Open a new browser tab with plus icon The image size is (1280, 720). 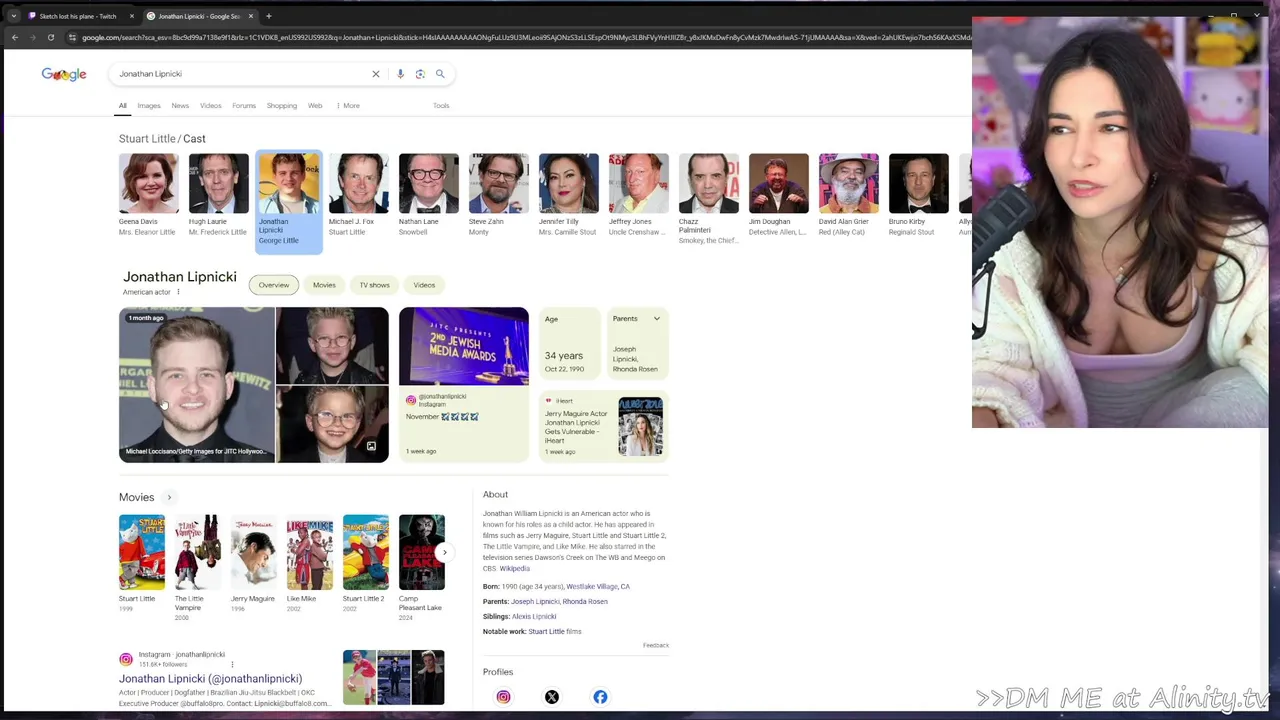pyautogui.click(x=268, y=16)
